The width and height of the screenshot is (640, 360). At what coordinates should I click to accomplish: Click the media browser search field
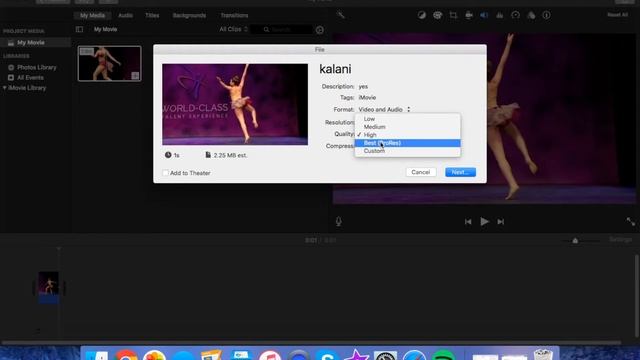[x=282, y=29]
